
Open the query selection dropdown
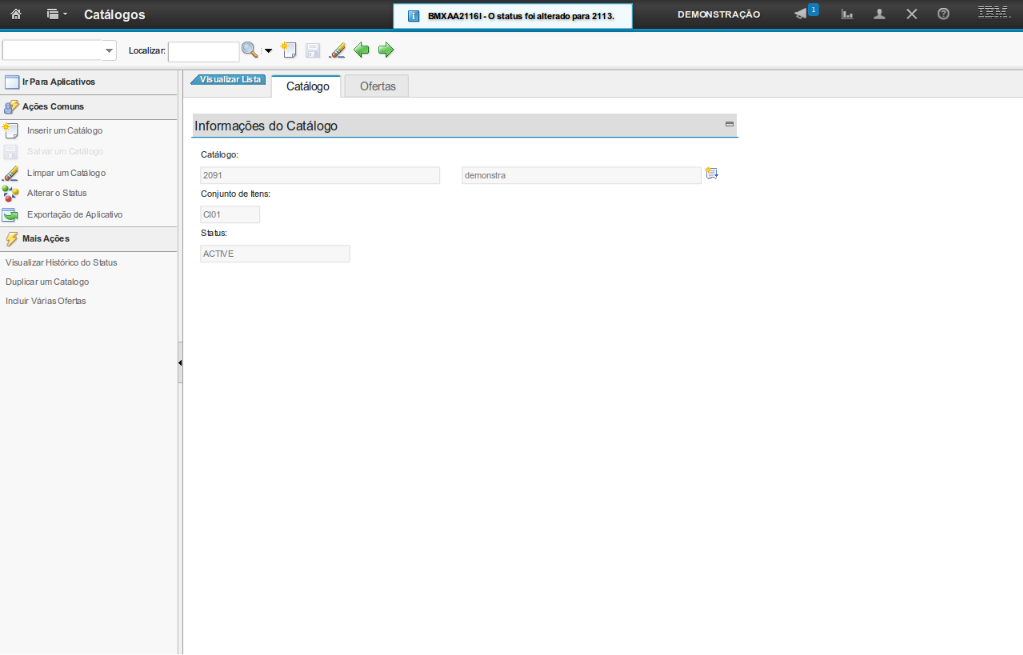coord(60,51)
